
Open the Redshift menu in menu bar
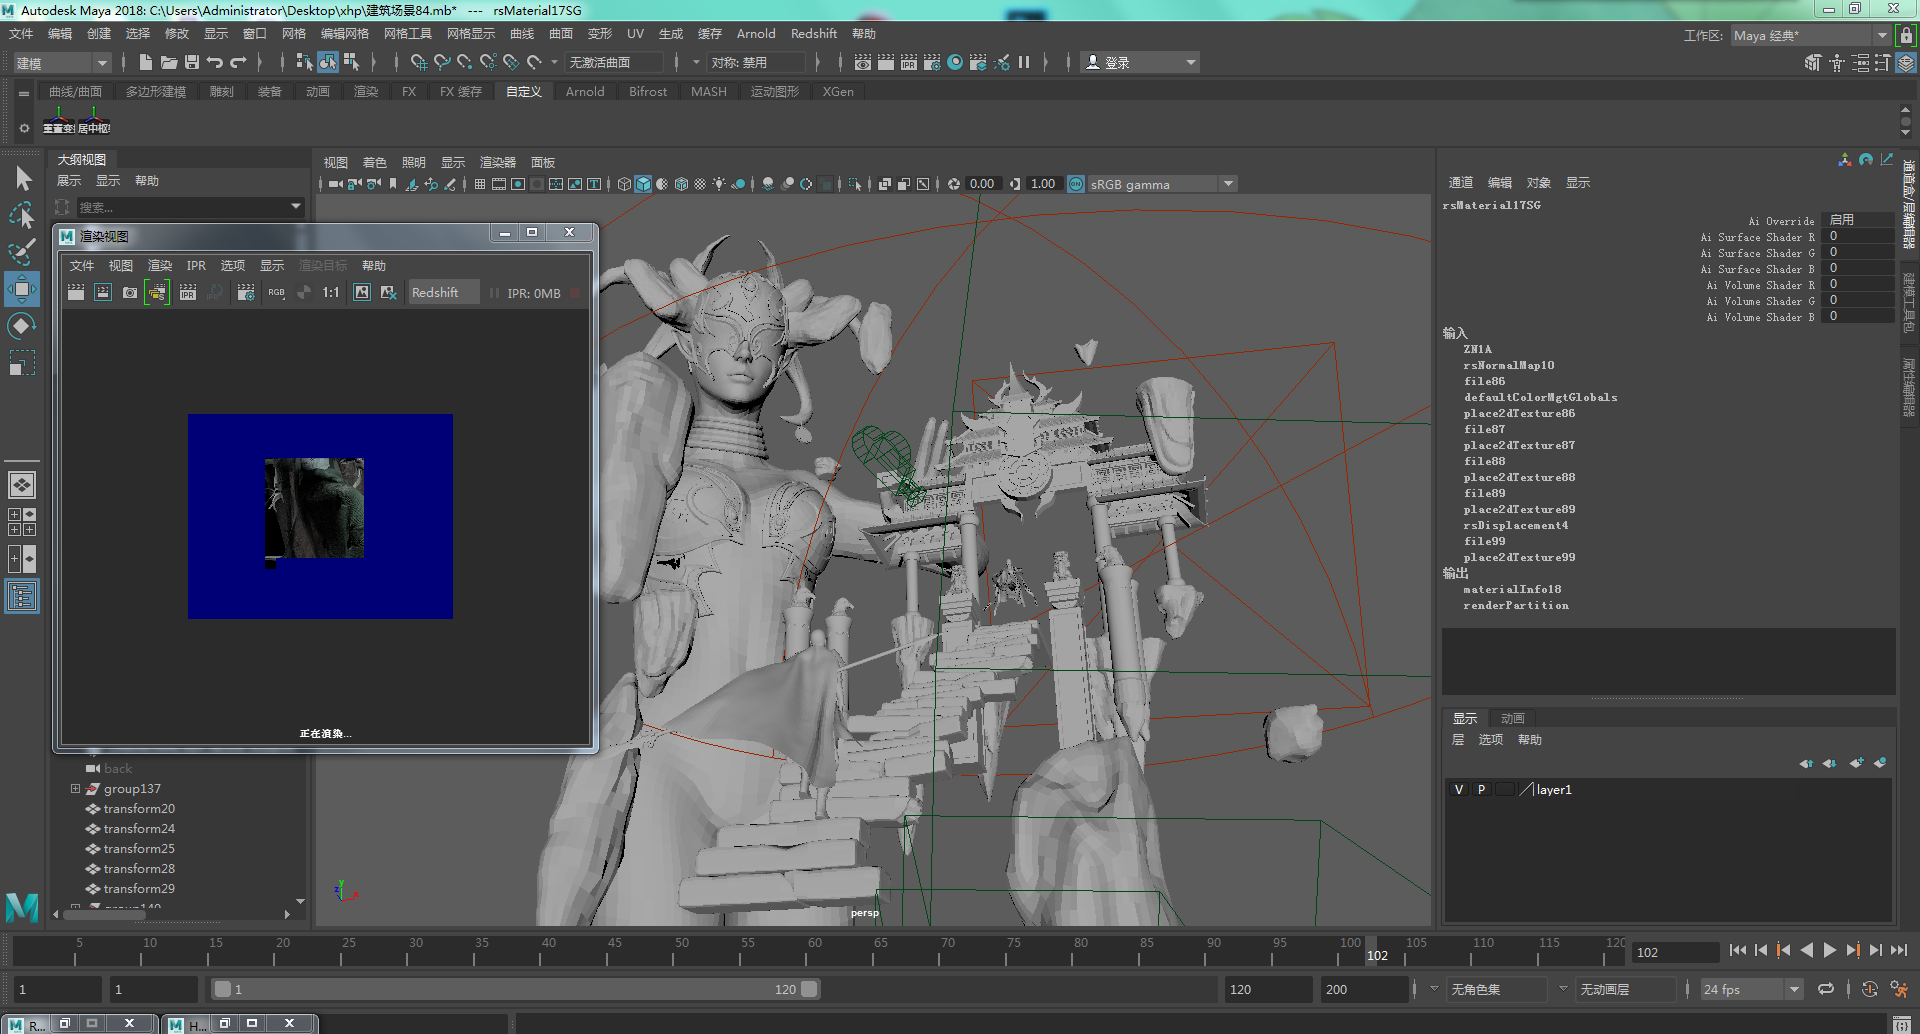[x=813, y=34]
